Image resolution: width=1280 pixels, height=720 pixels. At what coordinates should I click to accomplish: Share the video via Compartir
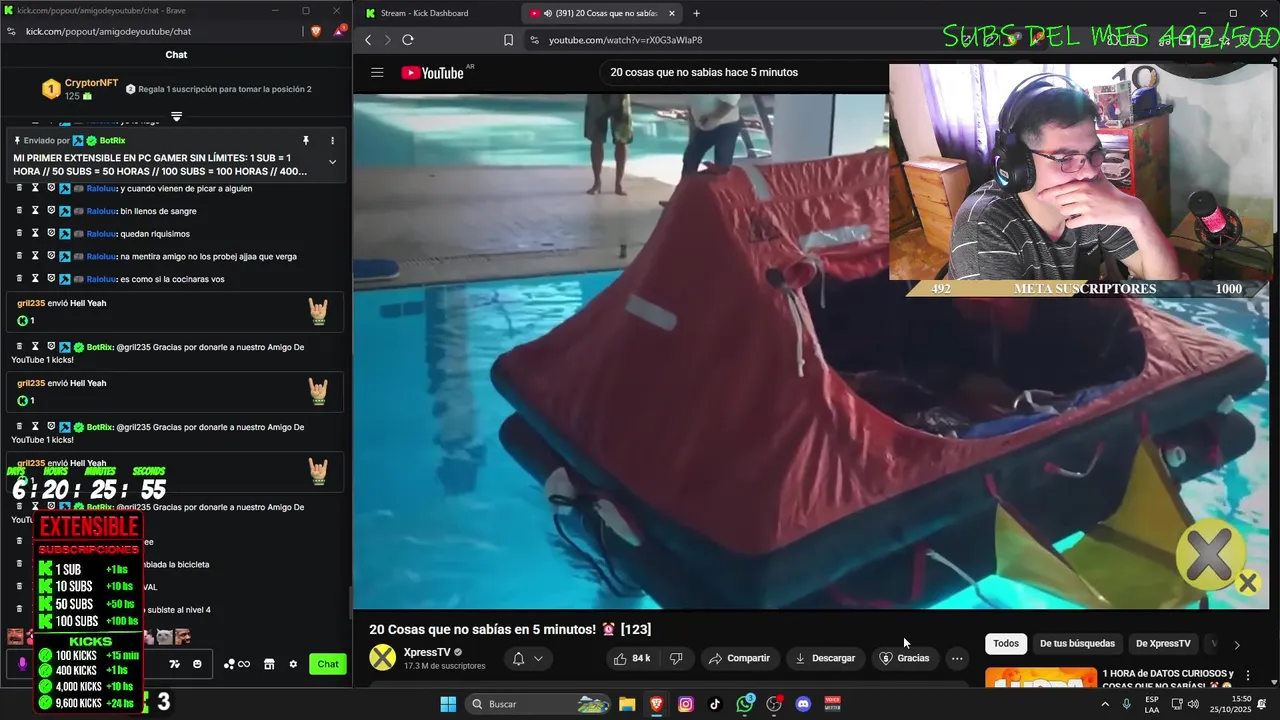[x=739, y=658]
